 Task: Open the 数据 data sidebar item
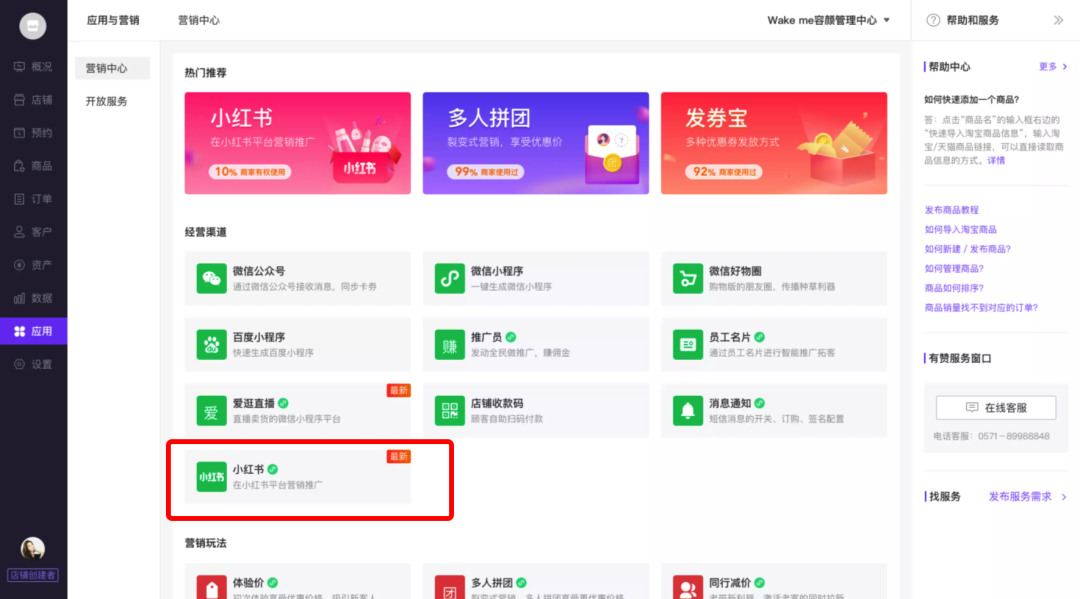[x=33, y=298]
